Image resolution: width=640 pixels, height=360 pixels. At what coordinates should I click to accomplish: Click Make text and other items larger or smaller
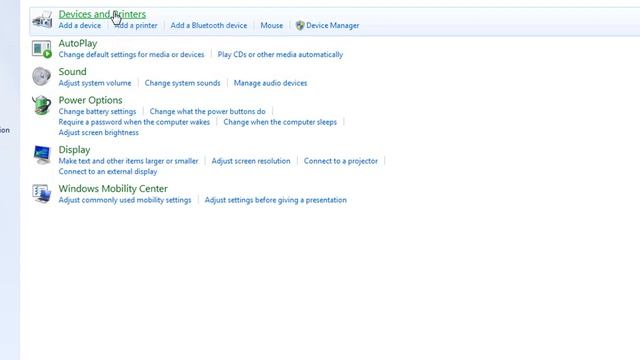[128, 161]
